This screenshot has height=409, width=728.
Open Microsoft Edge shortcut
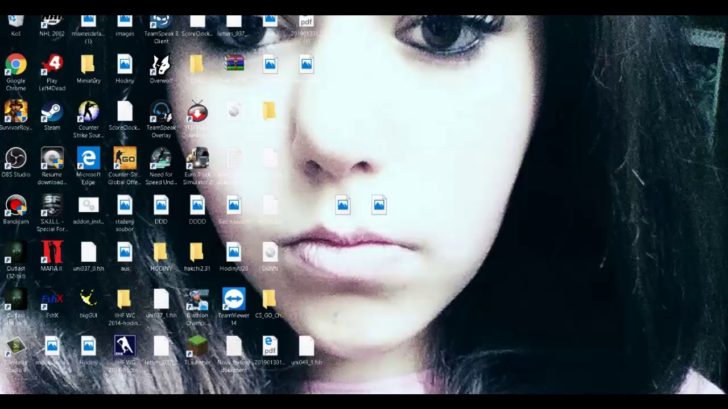88,158
